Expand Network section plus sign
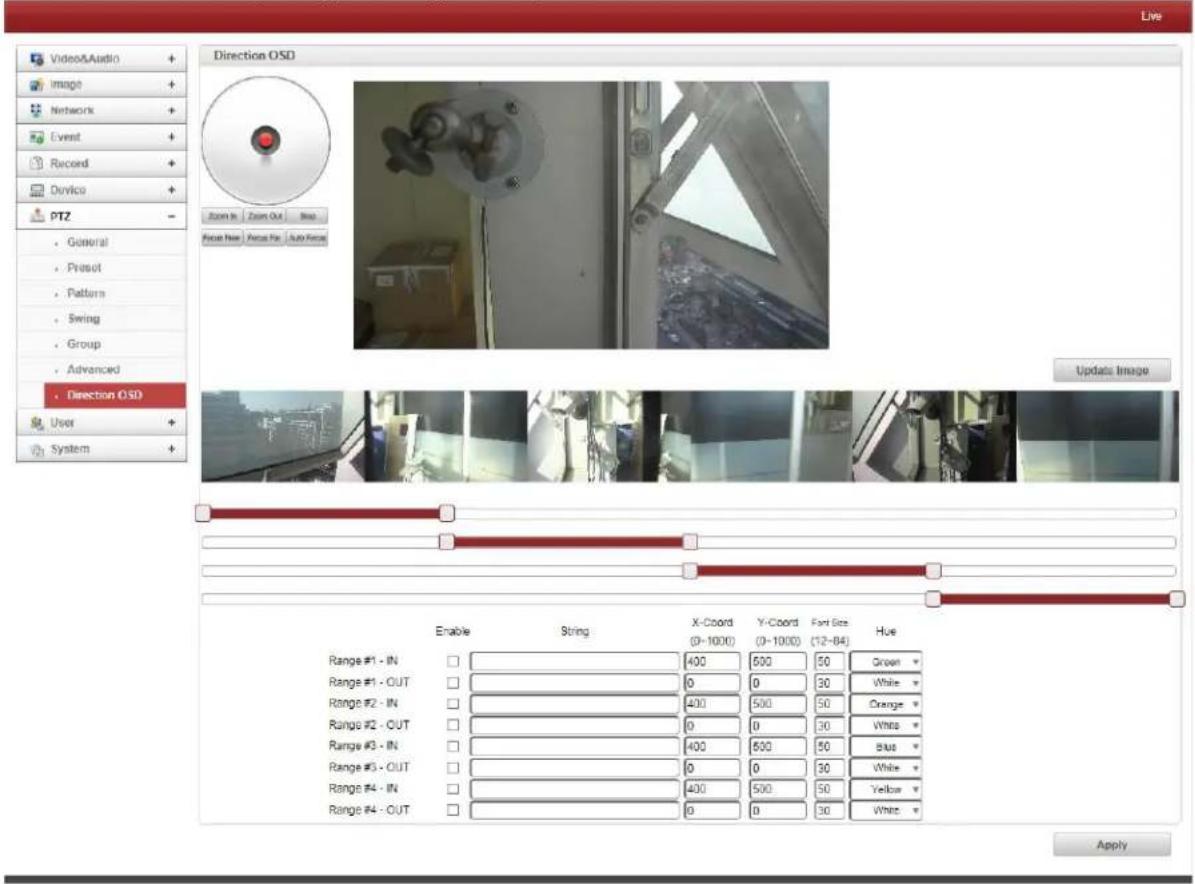The height and width of the screenshot is (884, 1195). (x=171, y=110)
